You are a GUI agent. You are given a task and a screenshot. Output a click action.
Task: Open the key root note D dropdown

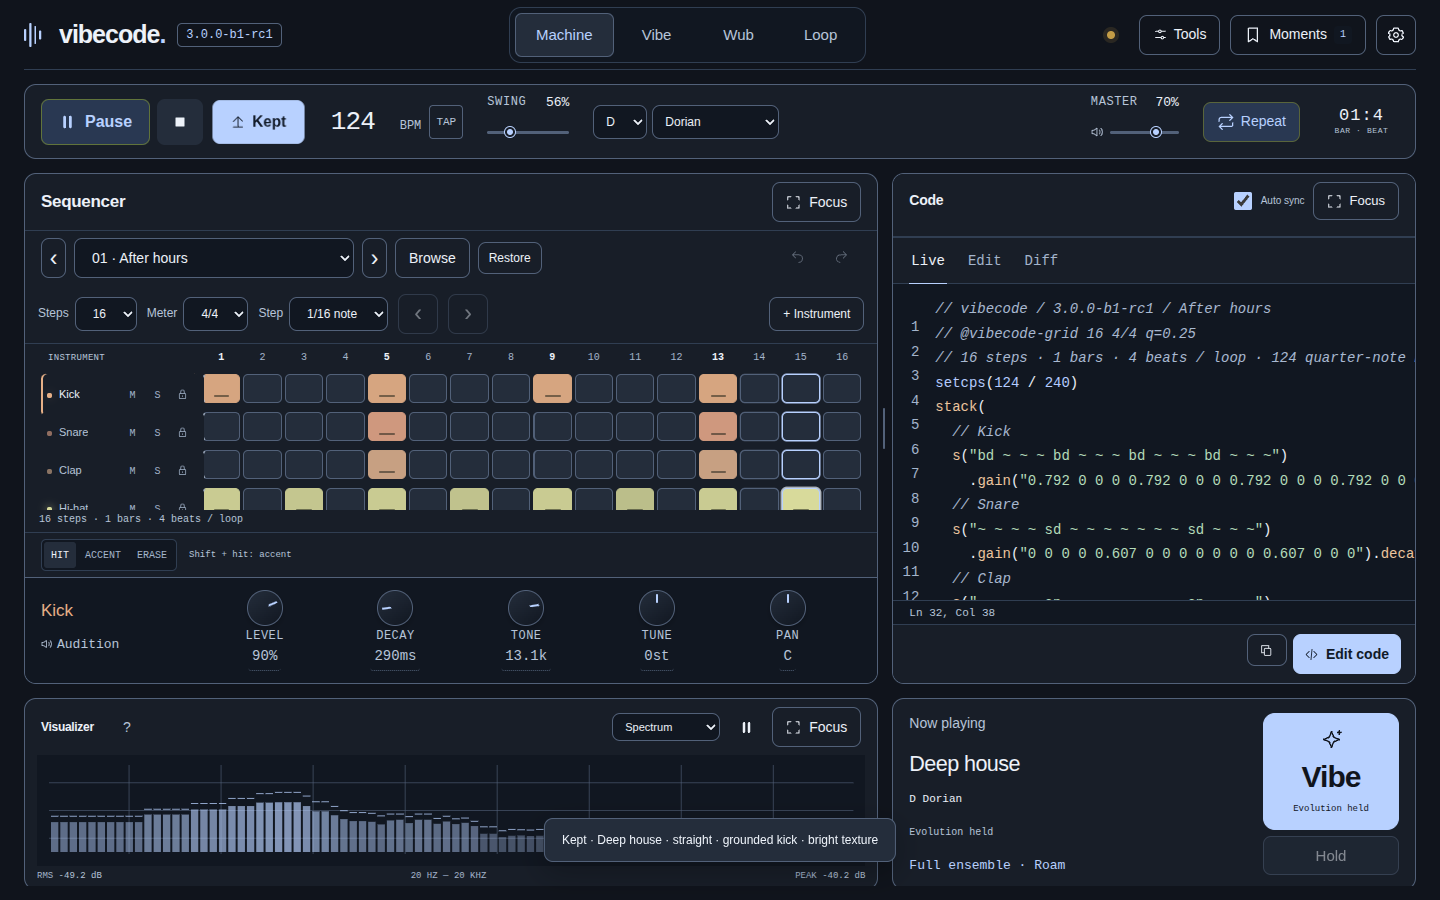620,122
